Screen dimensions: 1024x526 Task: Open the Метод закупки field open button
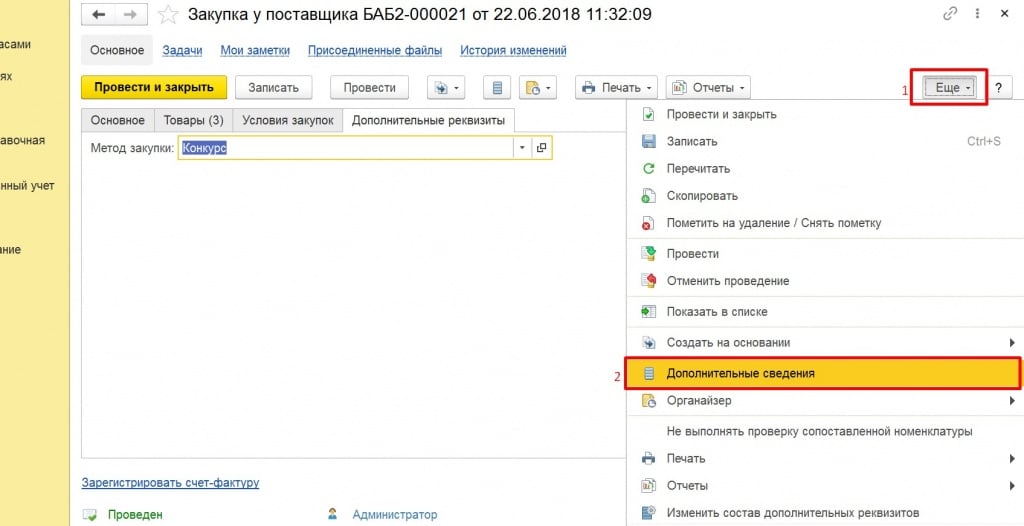pyautogui.click(x=542, y=148)
